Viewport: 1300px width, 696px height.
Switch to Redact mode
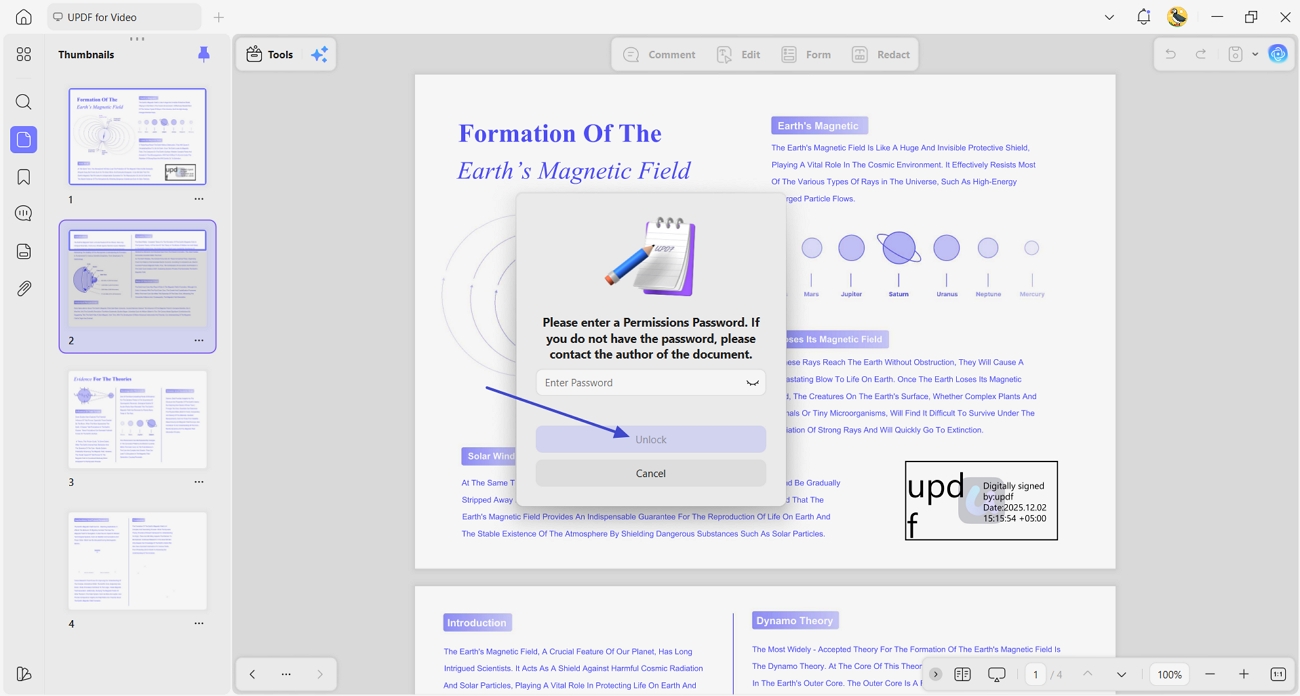pyautogui.click(x=881, y=55)
